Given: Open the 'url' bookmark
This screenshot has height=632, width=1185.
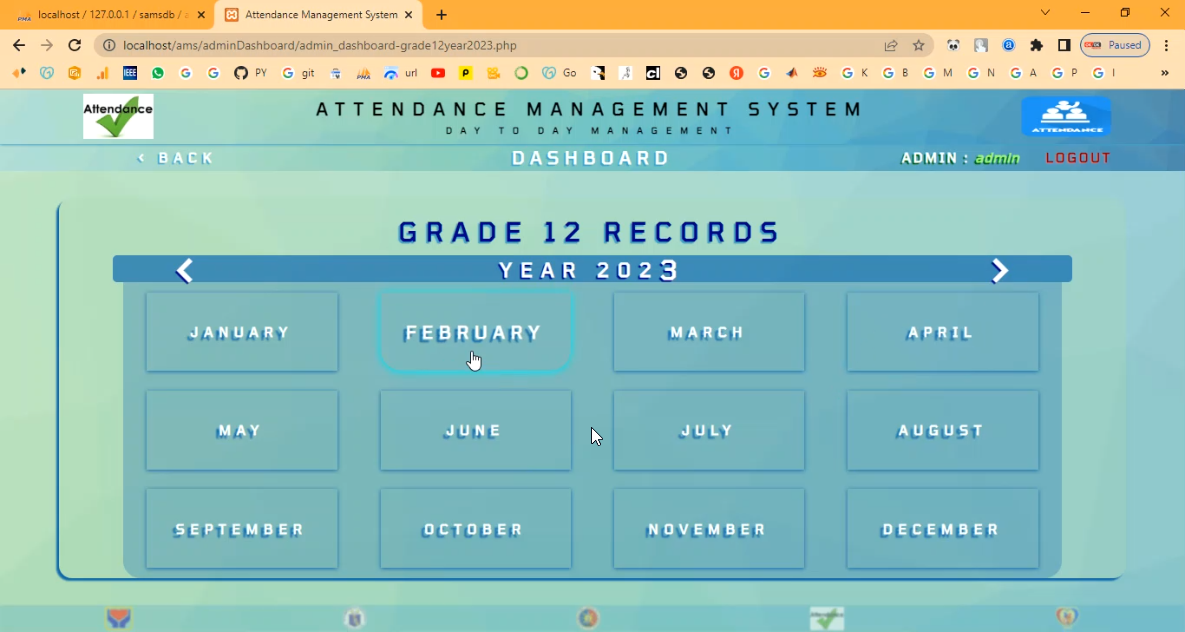Looking at the screenshot, I should click(x=401, y=73).
